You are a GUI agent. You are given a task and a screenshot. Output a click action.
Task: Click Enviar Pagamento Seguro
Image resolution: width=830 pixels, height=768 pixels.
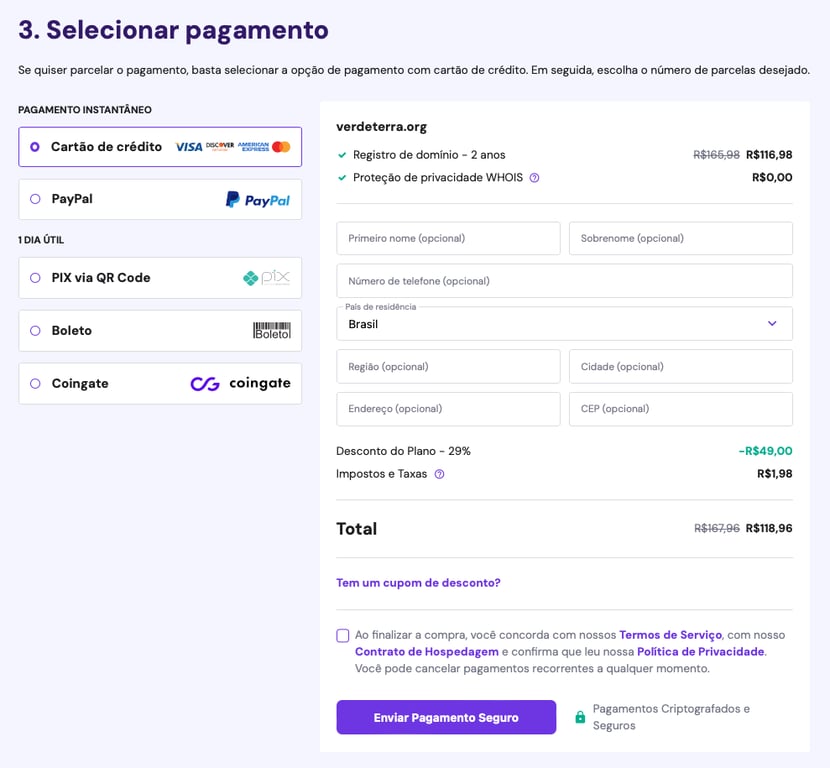pyautogui.click(x=446, y=717)
